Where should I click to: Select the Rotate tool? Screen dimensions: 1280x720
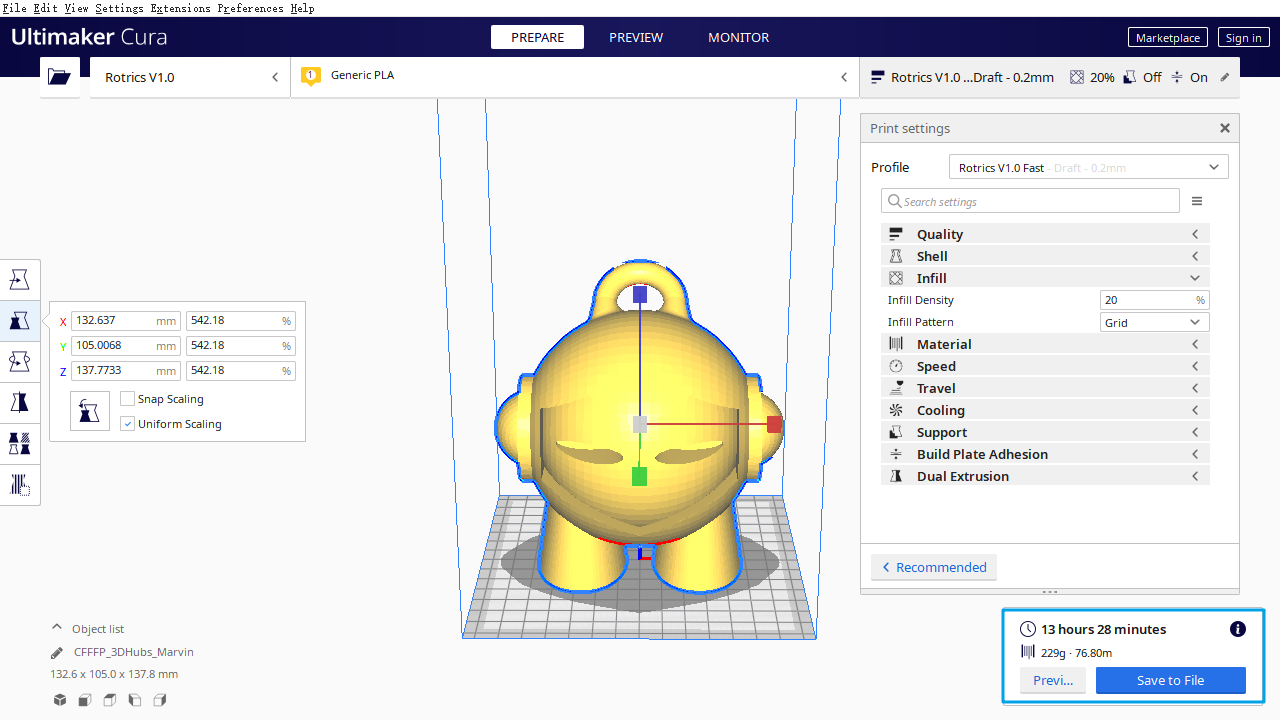(x=20, y=361)
